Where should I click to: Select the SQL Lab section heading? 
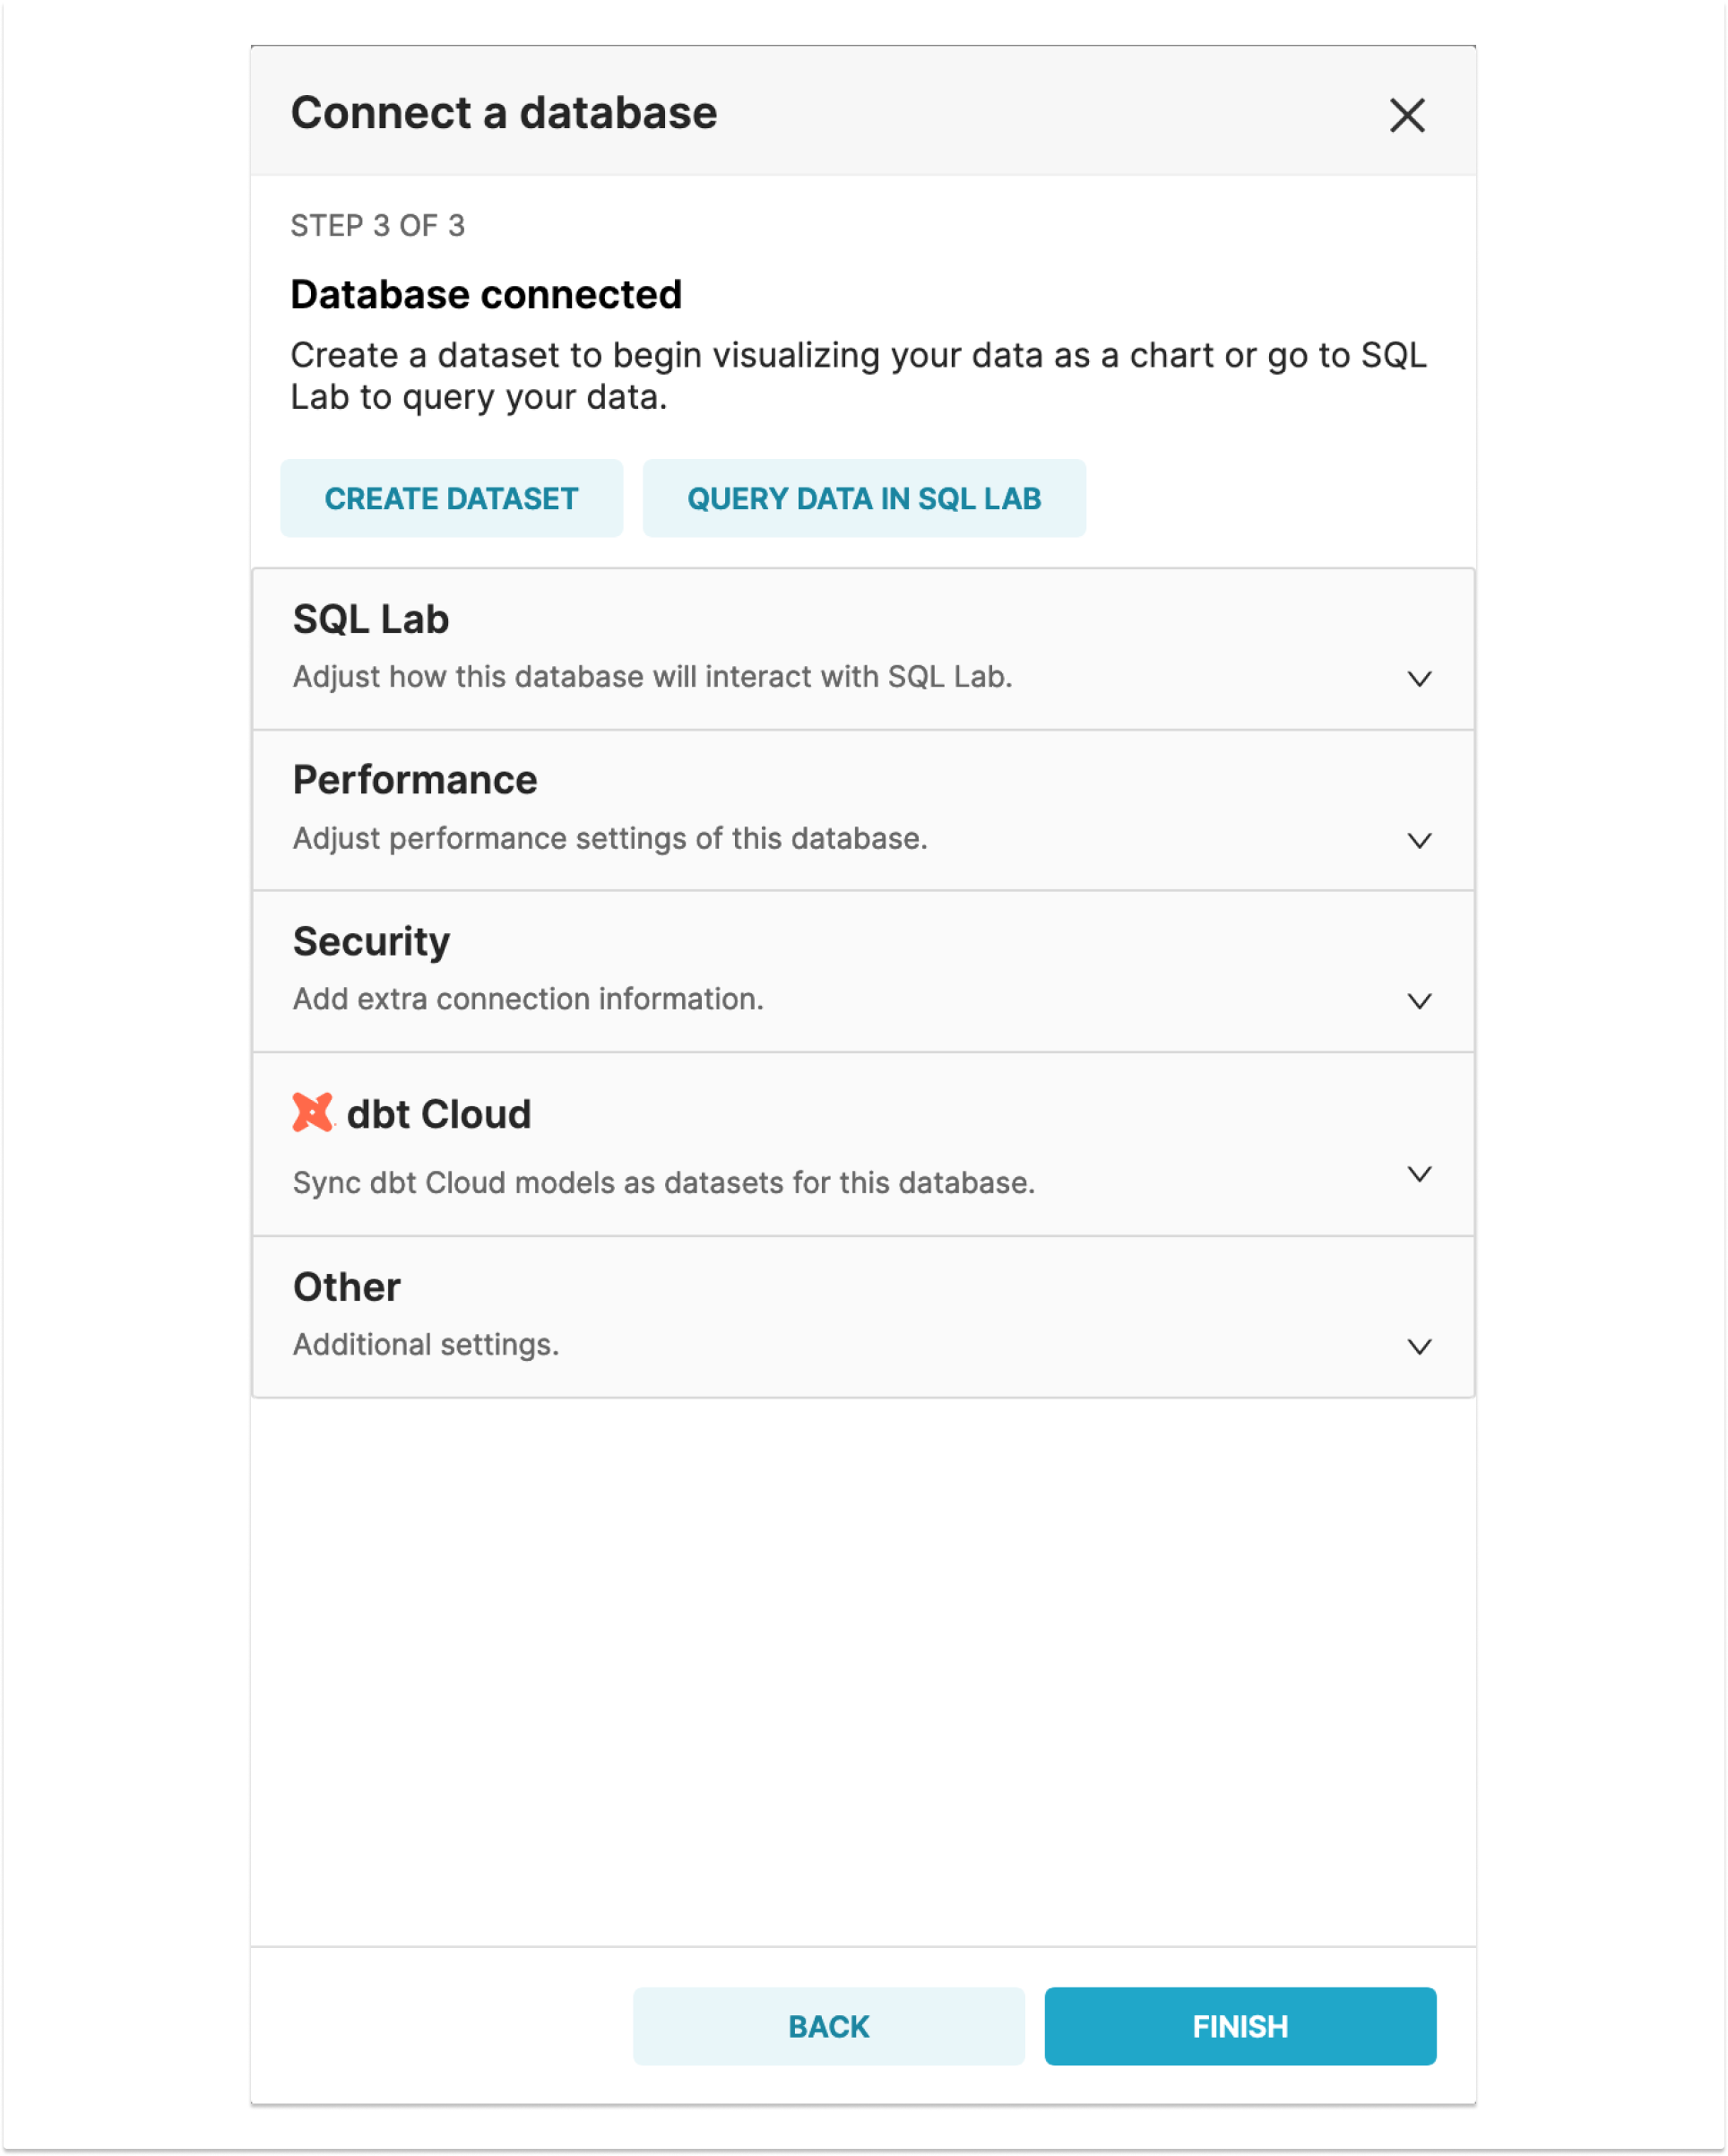click(x=371, y=619)
